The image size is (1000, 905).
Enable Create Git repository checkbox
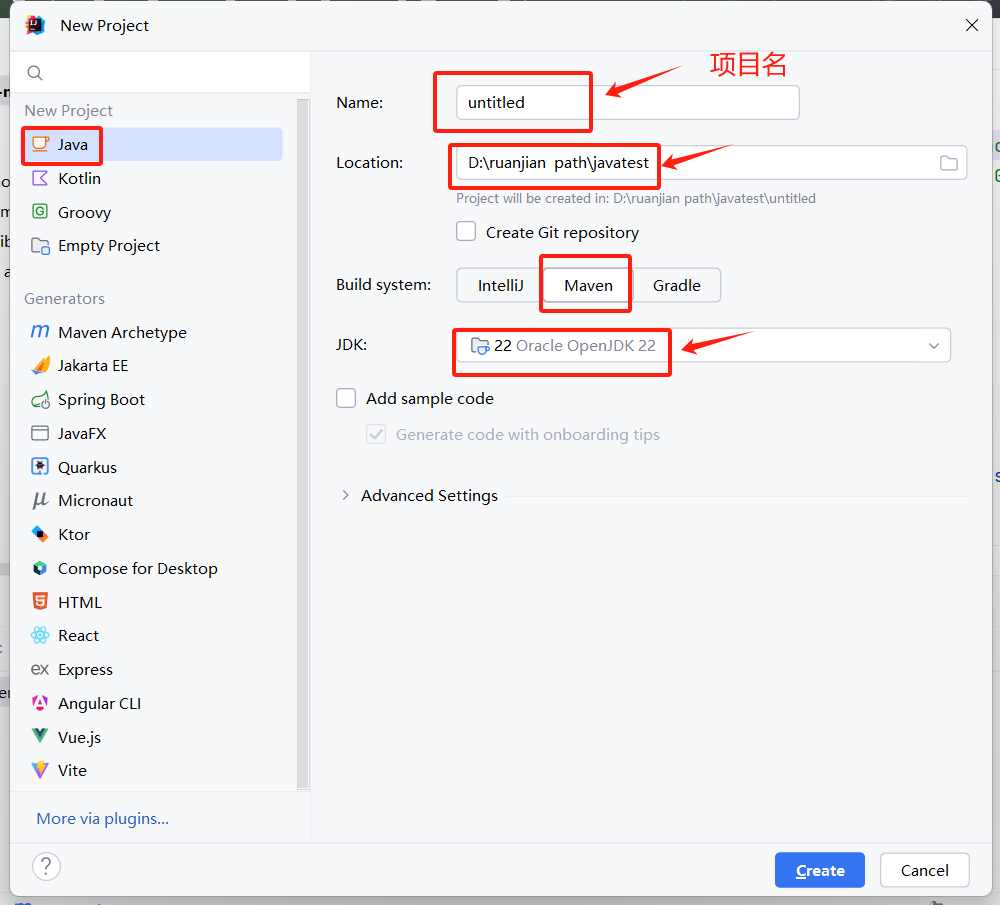(466, 231)
